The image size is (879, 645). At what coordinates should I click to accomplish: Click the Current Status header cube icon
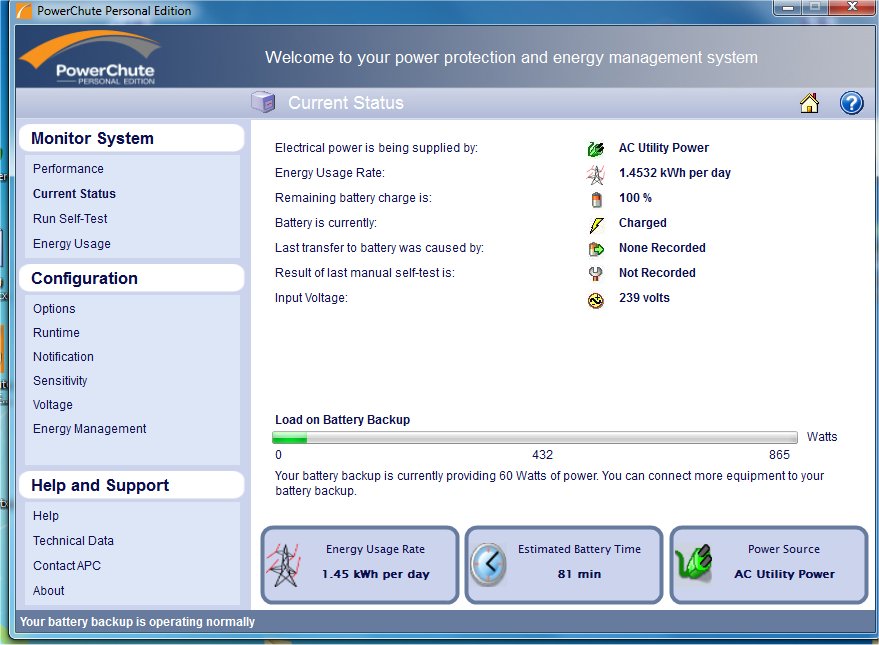263,103
